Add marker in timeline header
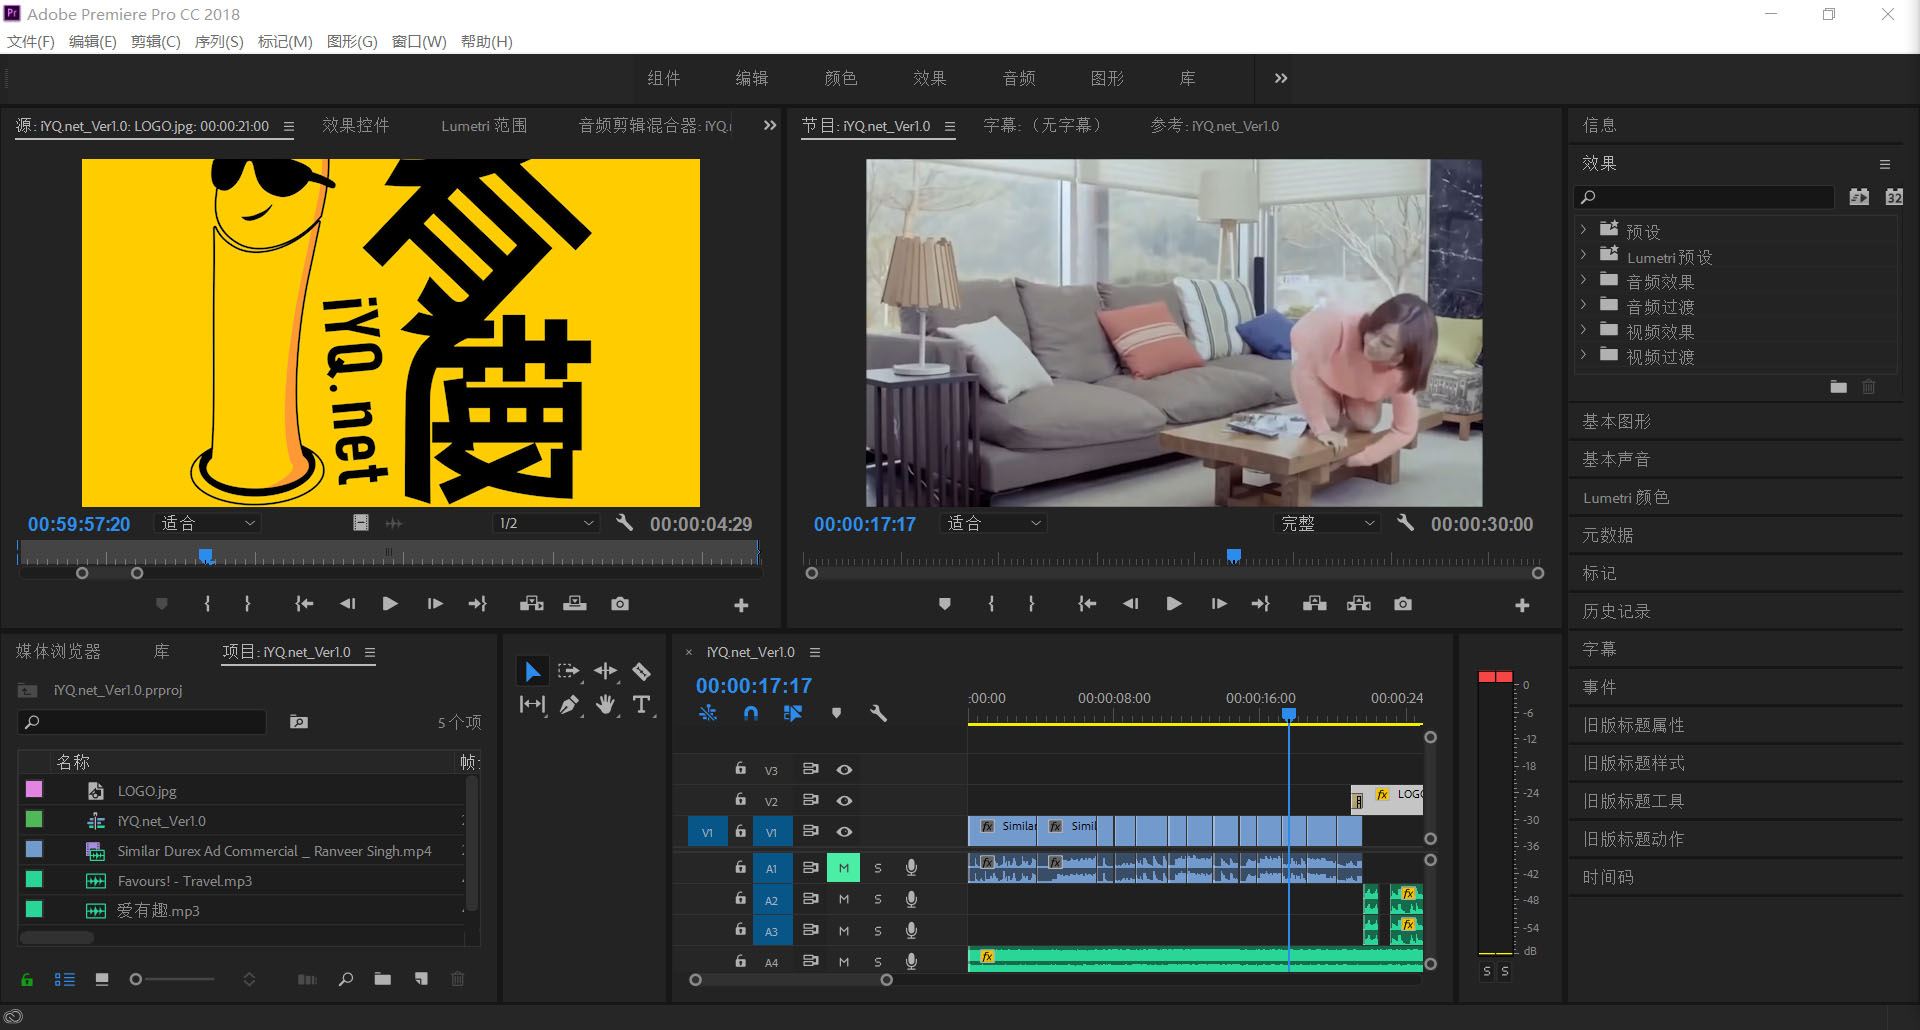The image size is (1920, 1030). [836, 713]
